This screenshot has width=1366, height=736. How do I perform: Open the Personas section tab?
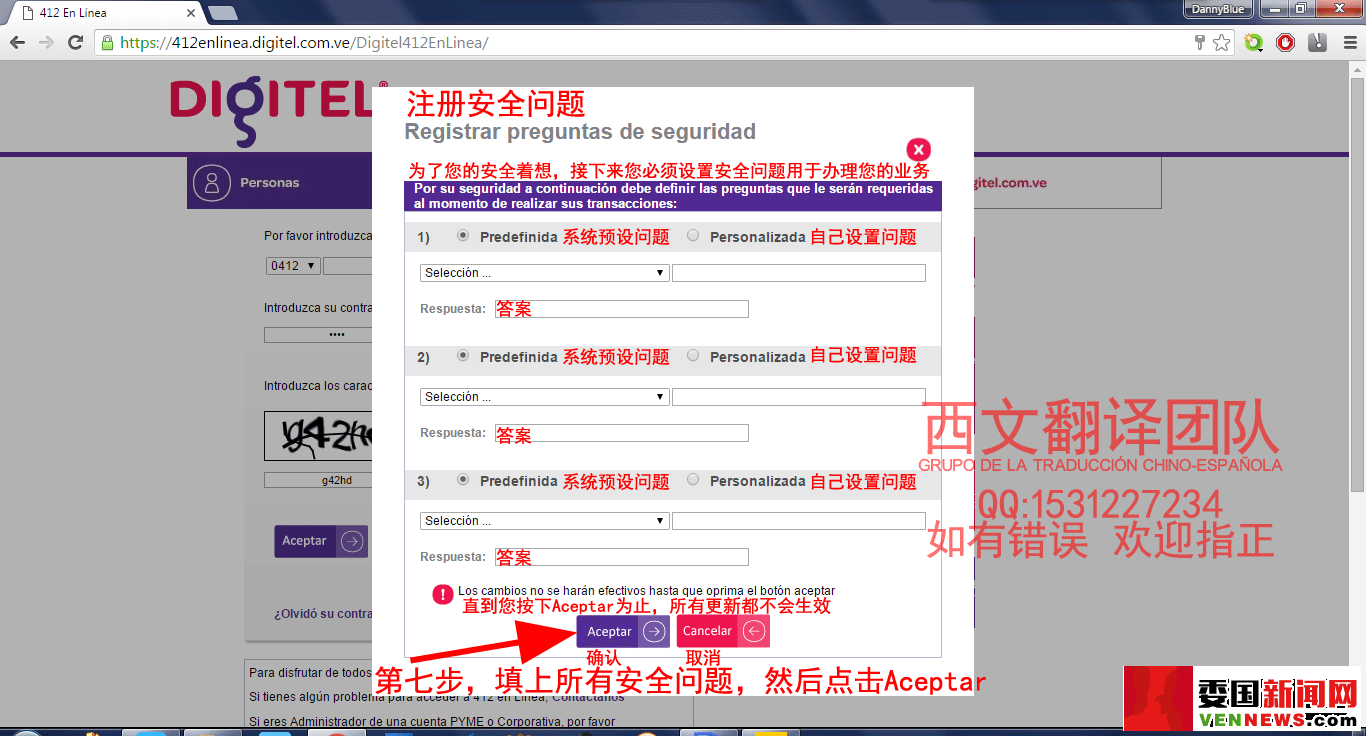coord(279,183)
